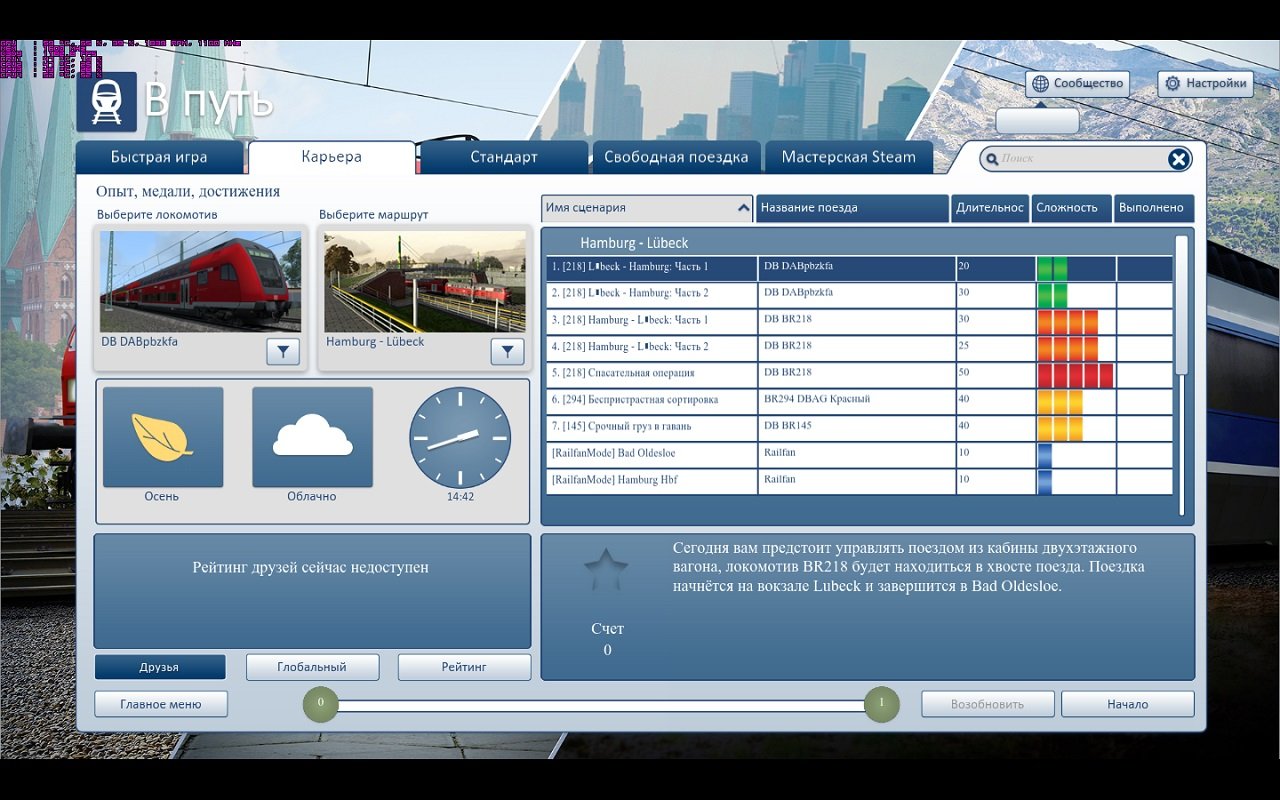
Task: Open Настройки with the gear icon
Action: tap(1205, 84)
